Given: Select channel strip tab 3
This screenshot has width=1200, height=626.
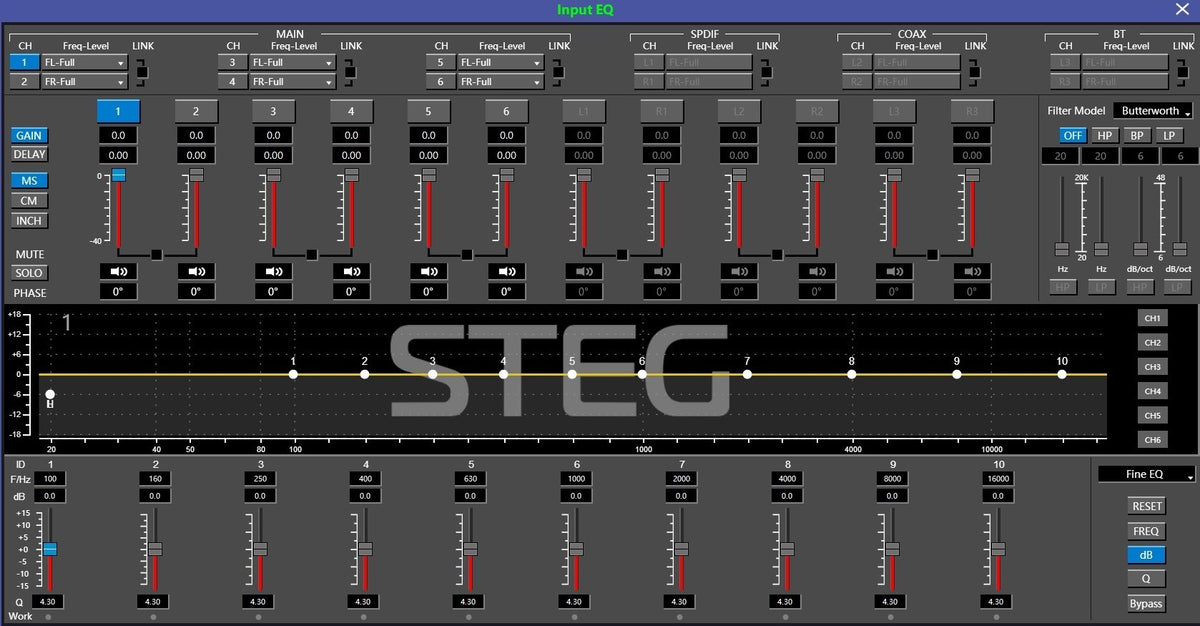Looking at the screenshot, I should (273, 111).
